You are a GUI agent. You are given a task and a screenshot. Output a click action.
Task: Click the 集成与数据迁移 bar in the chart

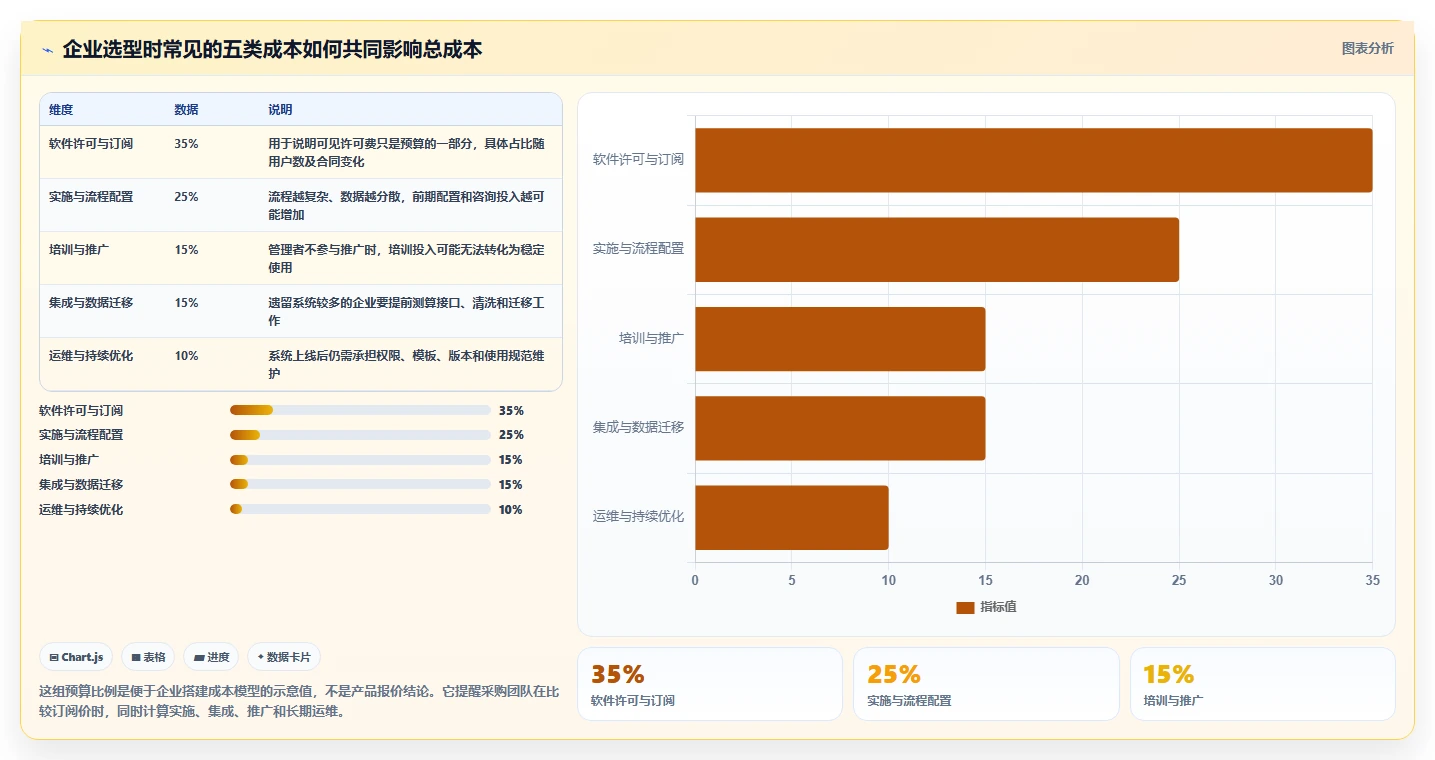(x=840, y=428)
